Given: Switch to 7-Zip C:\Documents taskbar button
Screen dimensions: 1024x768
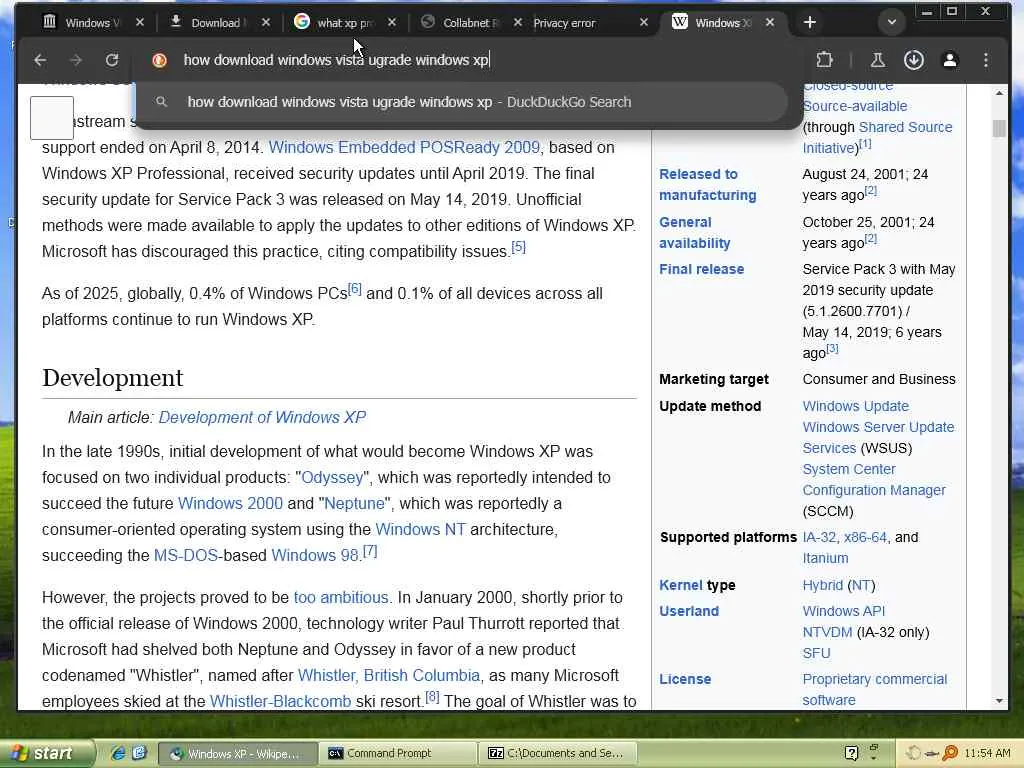Looking at the screenshot, I should [557, 753].
